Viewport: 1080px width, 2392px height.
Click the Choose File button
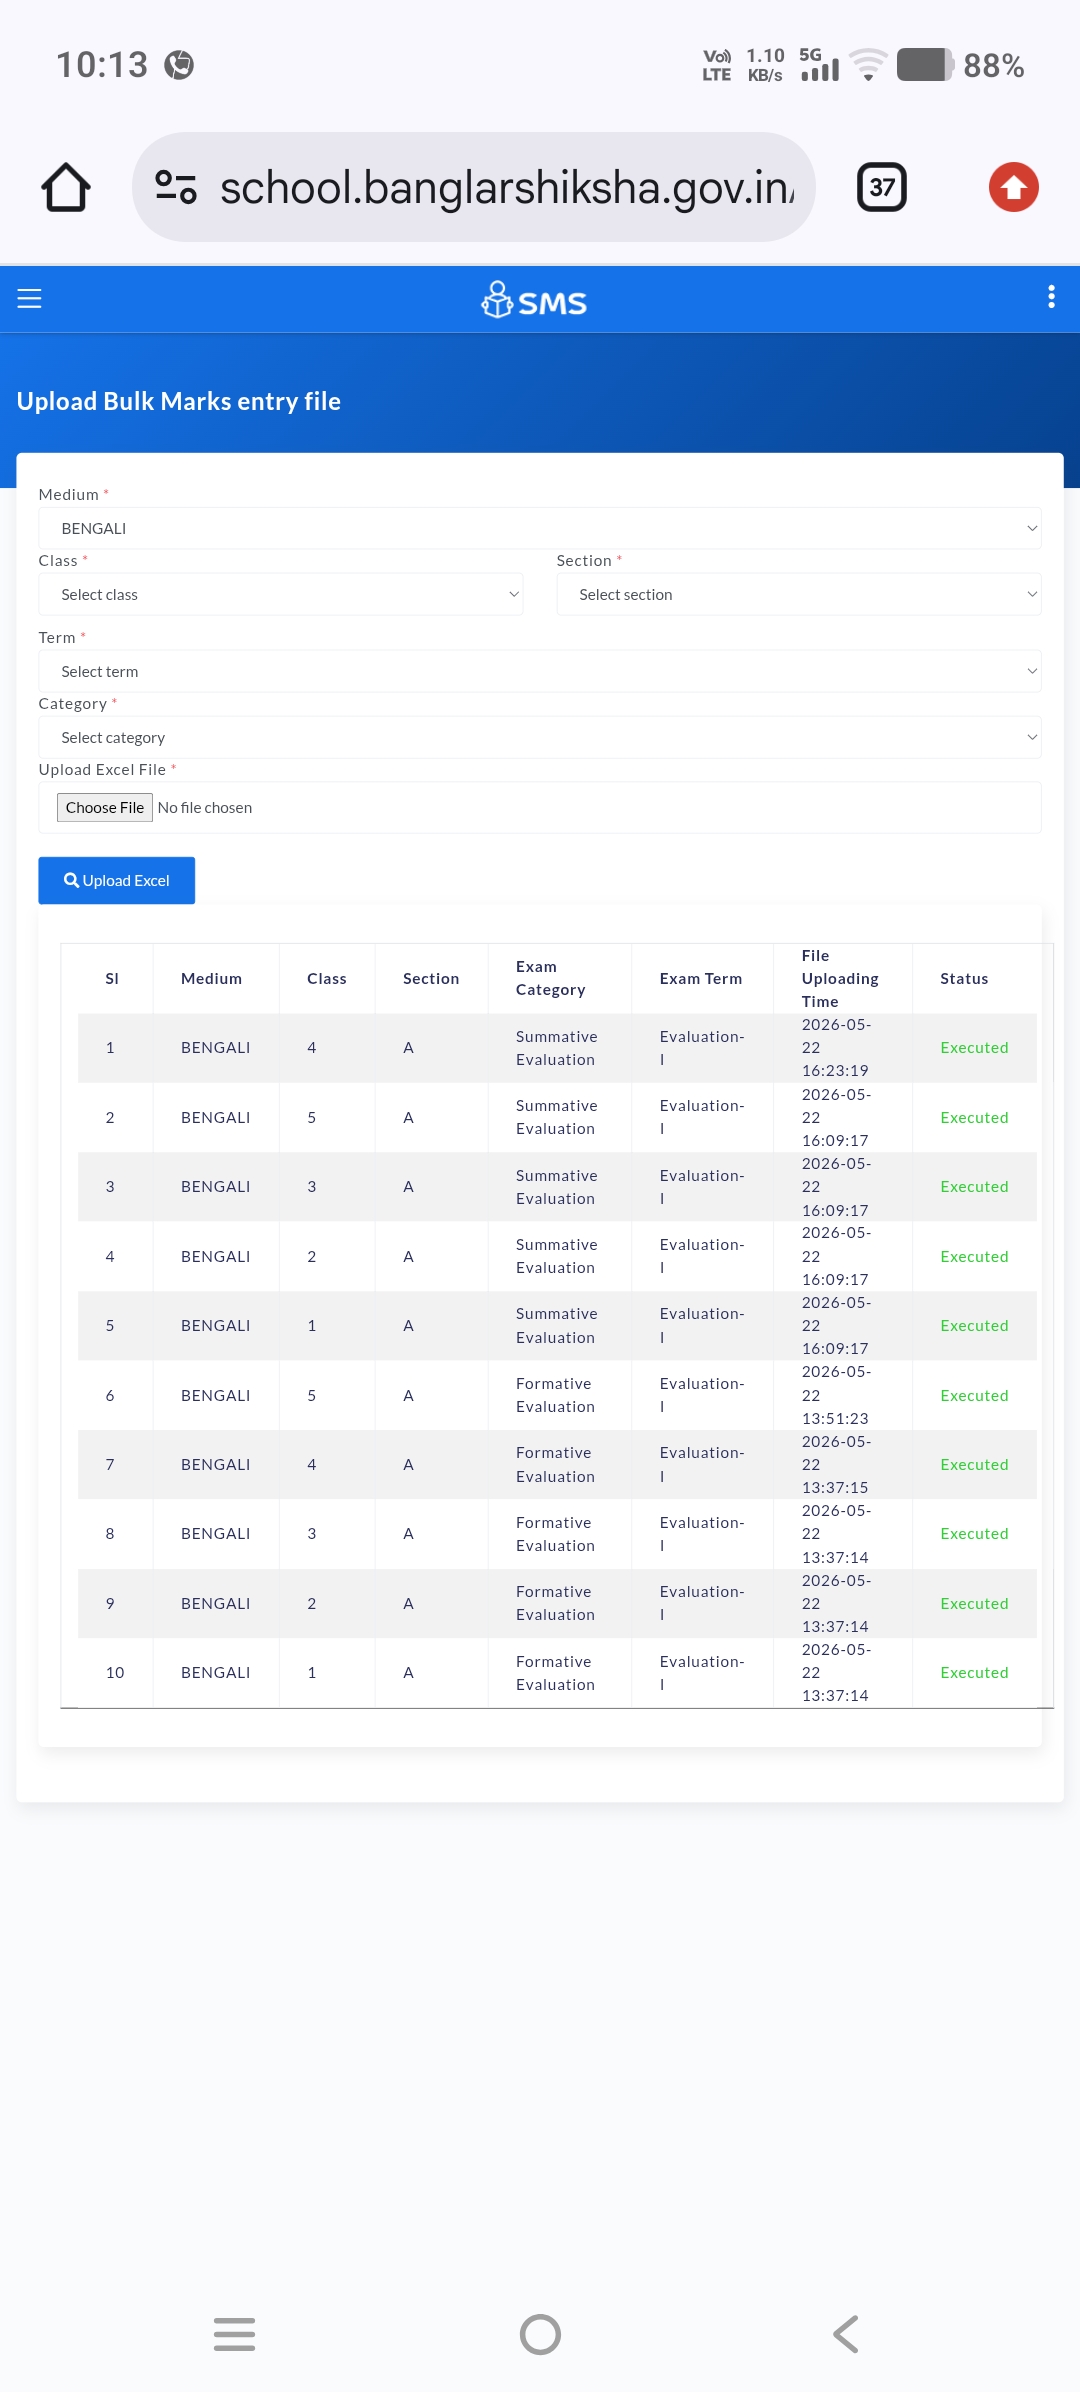[105, 807]
